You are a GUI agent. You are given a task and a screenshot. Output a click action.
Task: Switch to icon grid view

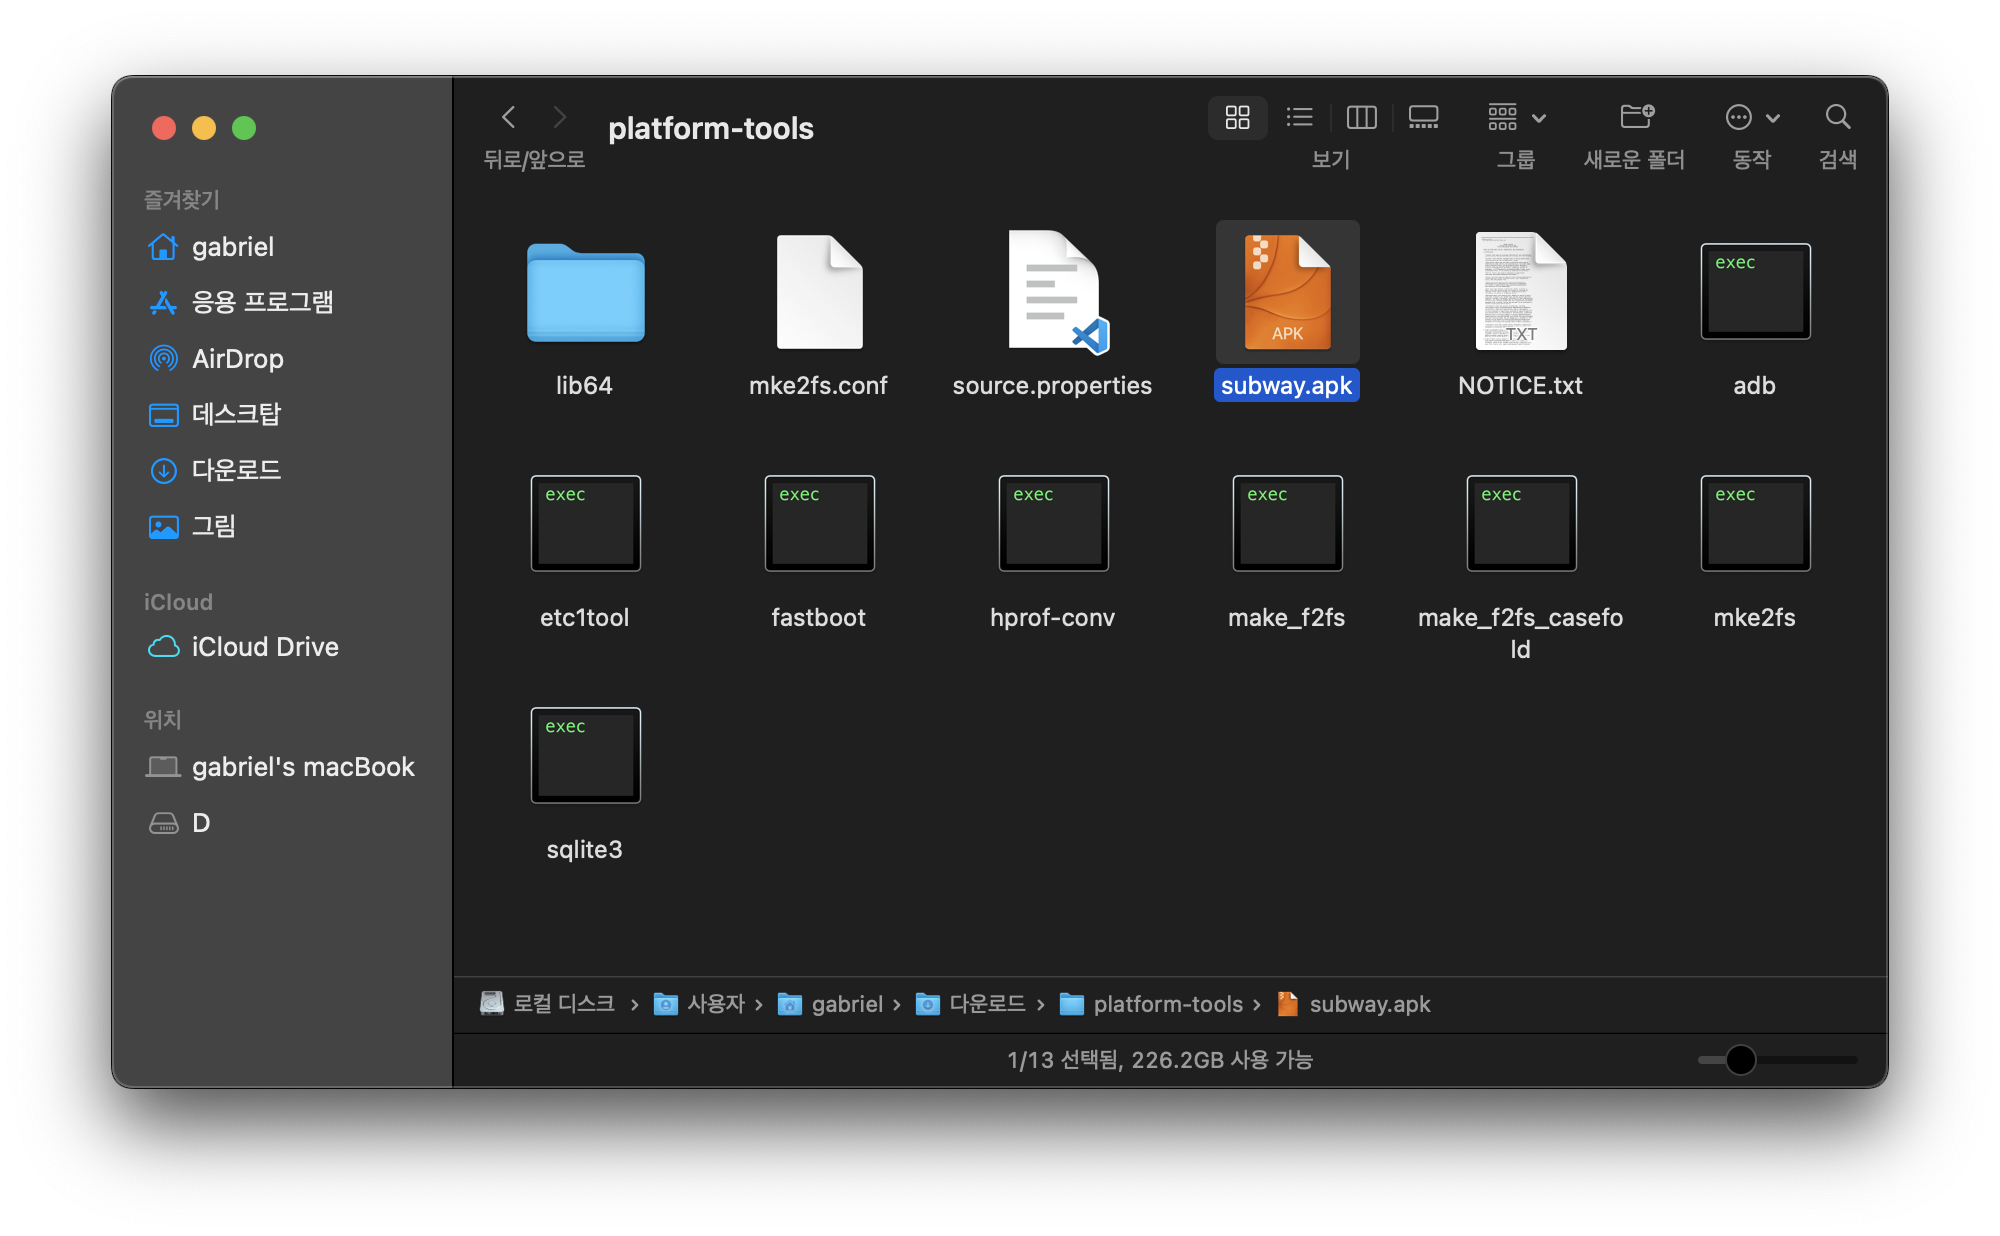coord(1237,118)
